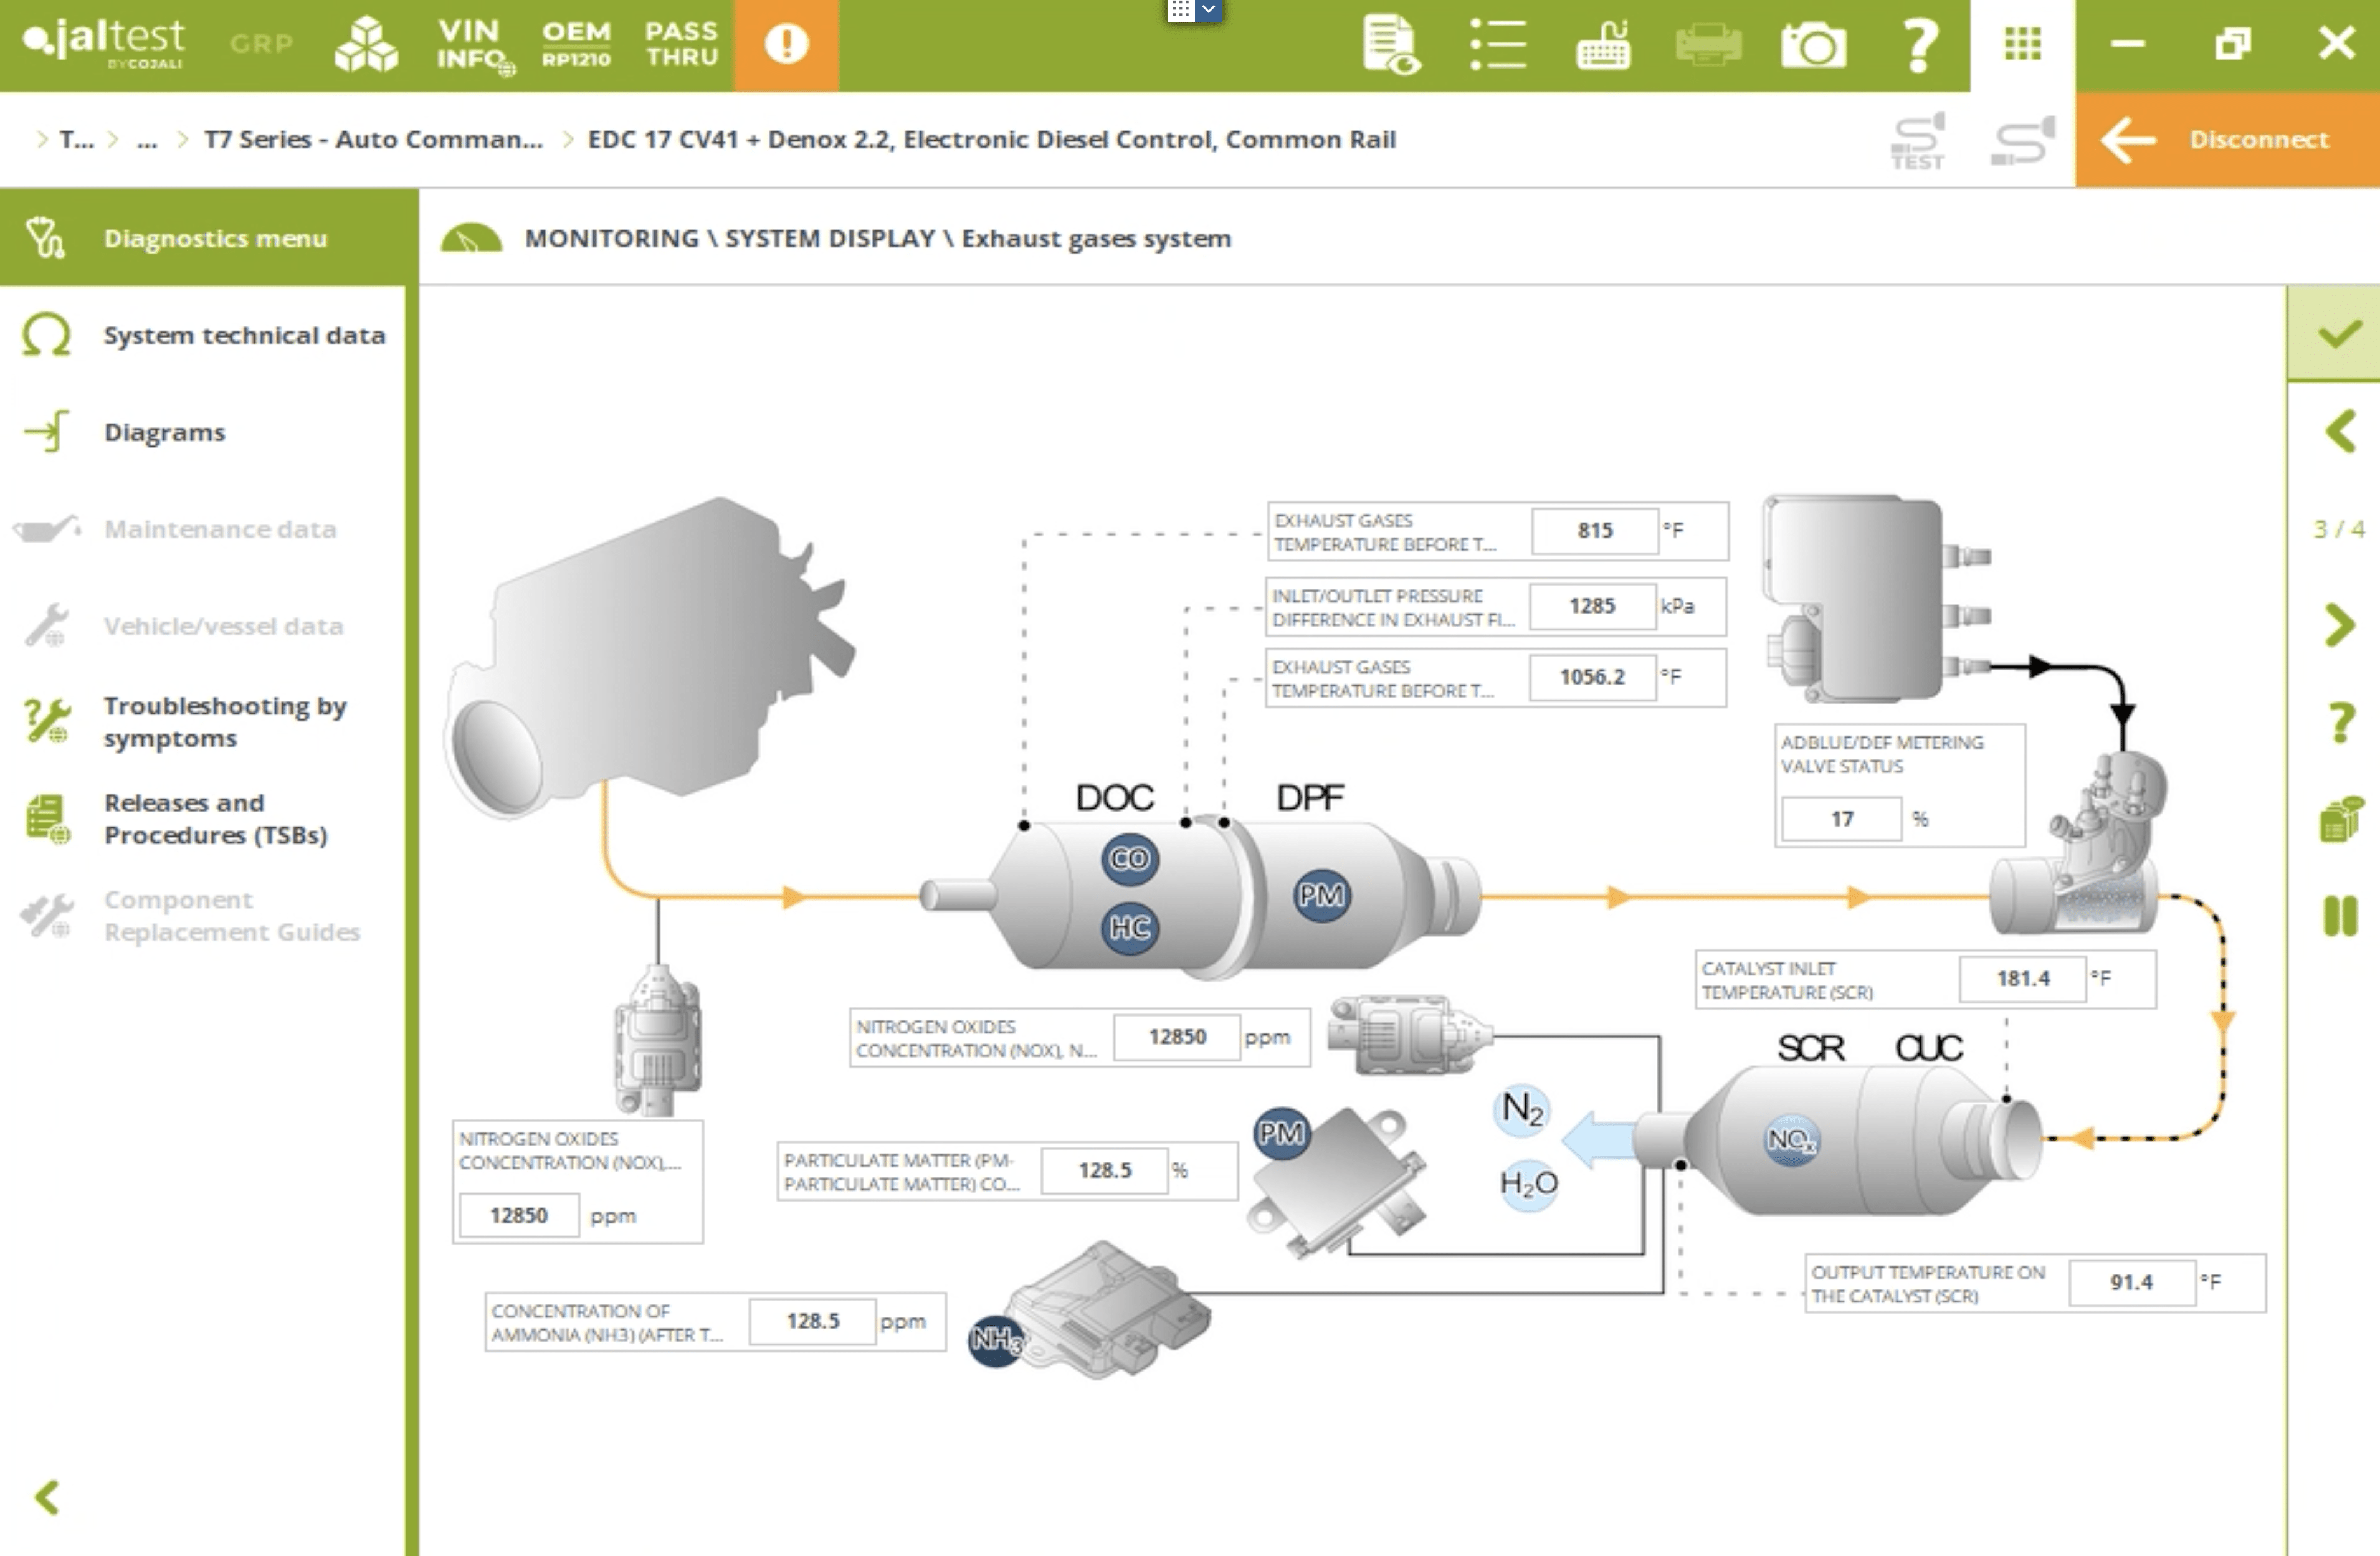This screenshot has width=2380, height=1556.
Task: Confirm with the green checkmark button
Action: tap(2340, 333)
